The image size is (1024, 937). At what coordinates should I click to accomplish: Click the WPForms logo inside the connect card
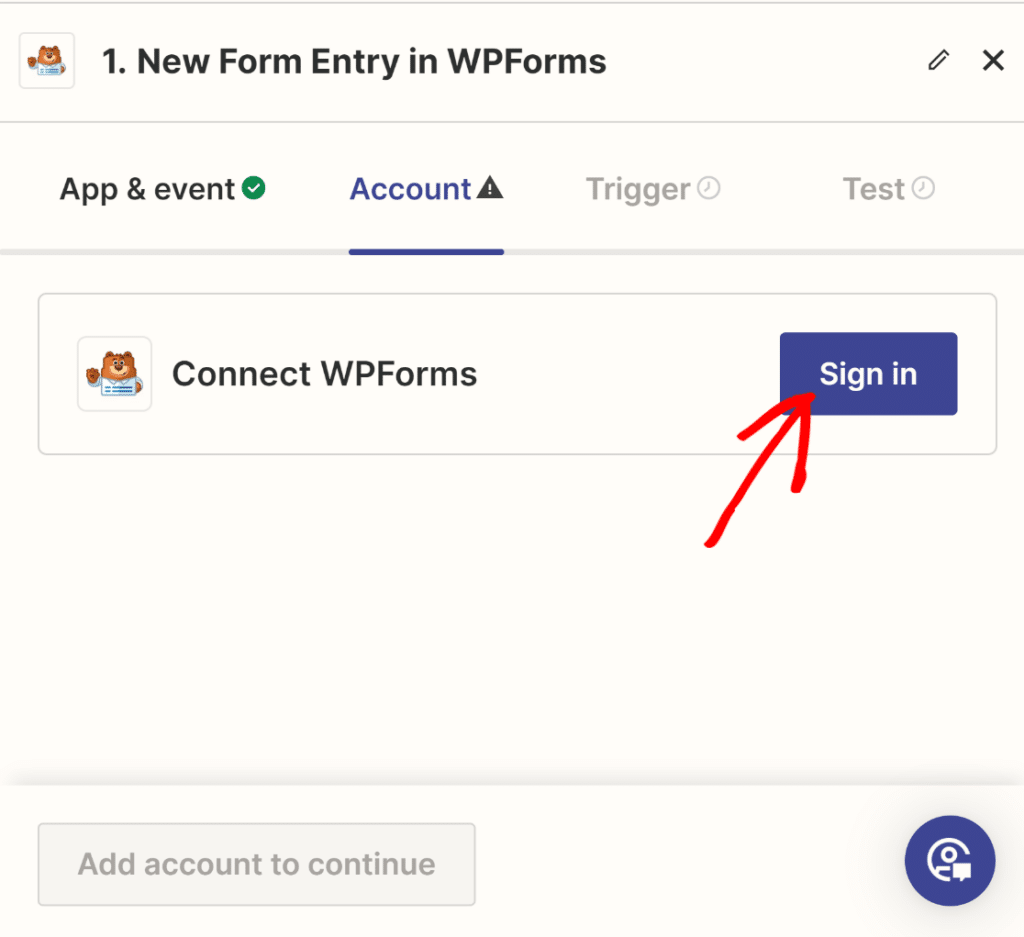point(114,373)
